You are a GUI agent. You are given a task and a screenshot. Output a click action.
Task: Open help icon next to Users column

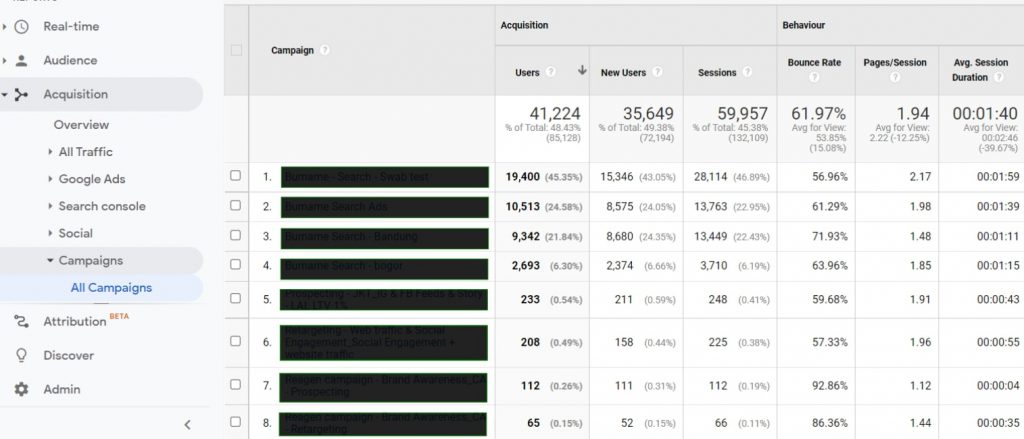pyautogui.click(x=551, y=73)
